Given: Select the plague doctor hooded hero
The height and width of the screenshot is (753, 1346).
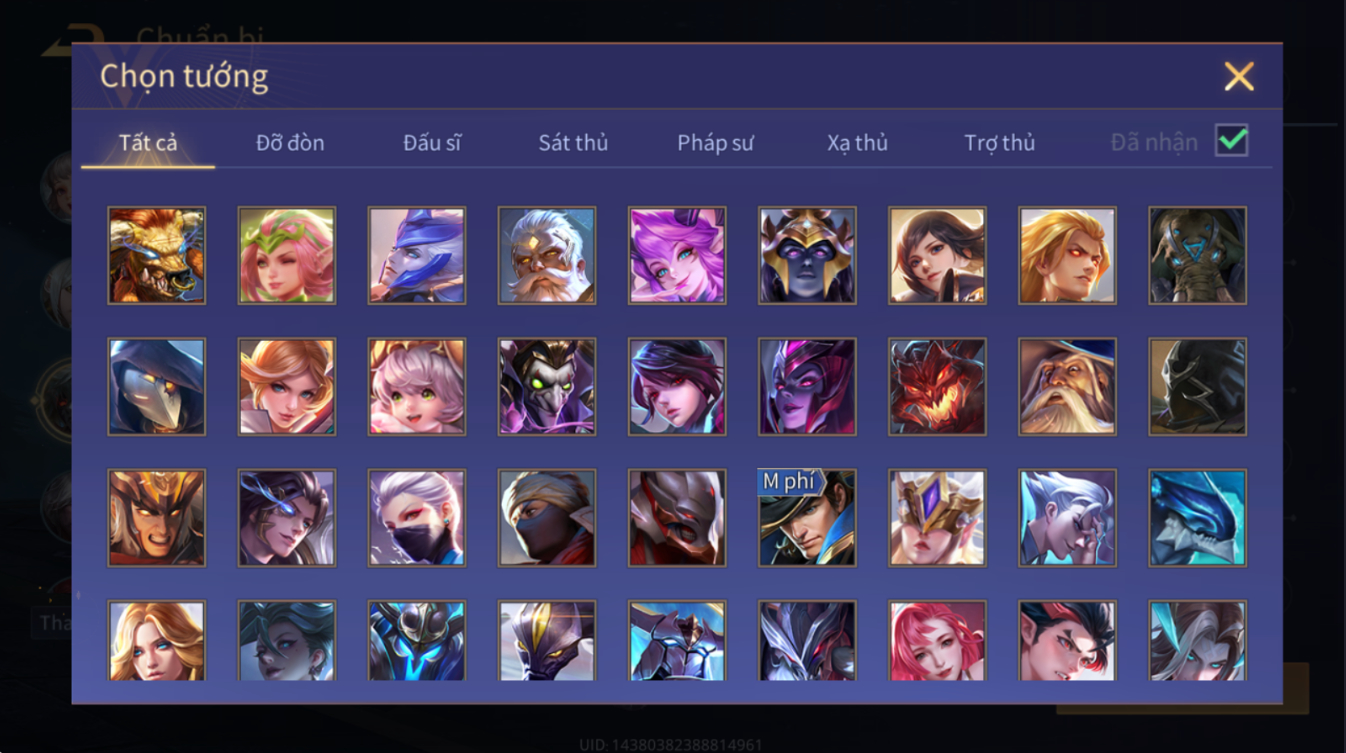Looking at the screenshot, I should coord(157,386).
